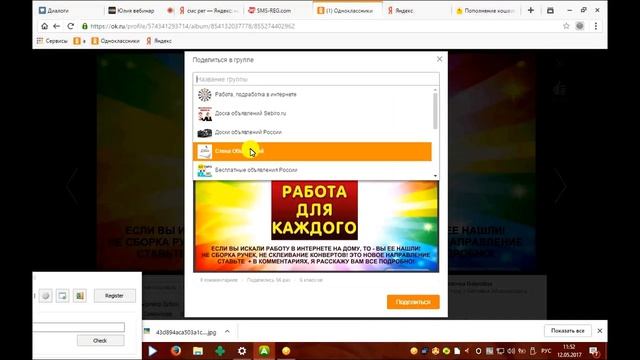The width and height of the screenshot is (640, 360).
Task: Focus the Название группы search field
Action: [x=316, y=79]
